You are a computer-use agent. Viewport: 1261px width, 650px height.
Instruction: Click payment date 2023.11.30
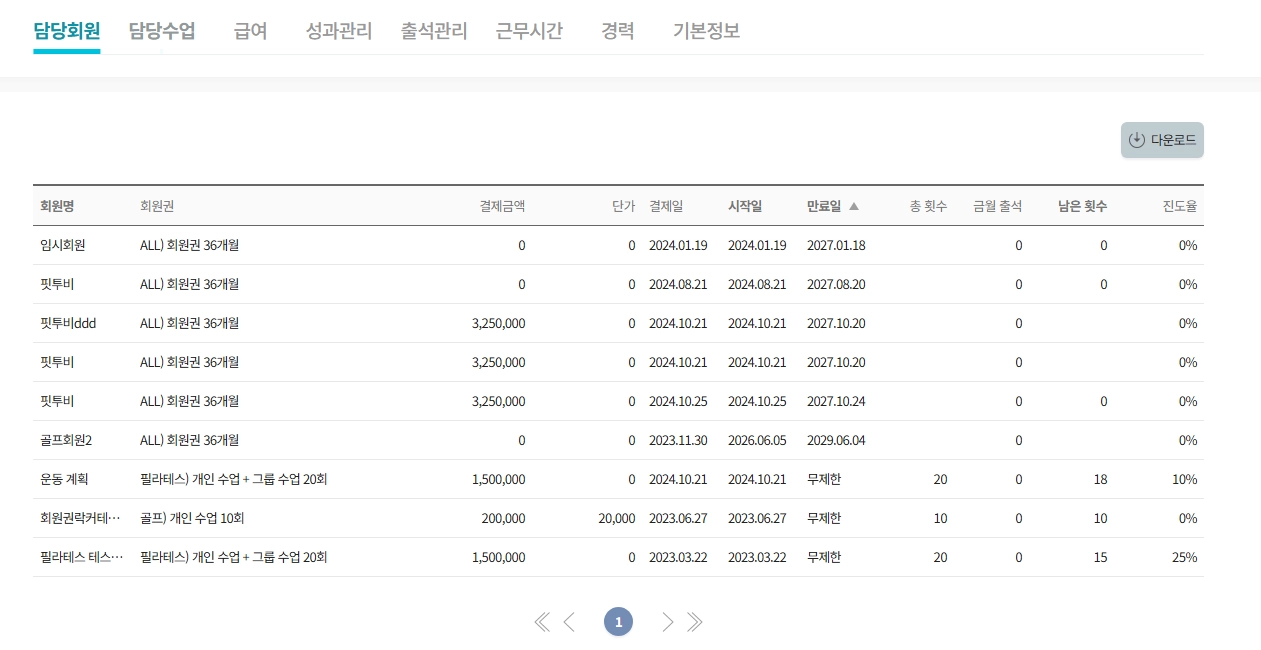point(678,440)
